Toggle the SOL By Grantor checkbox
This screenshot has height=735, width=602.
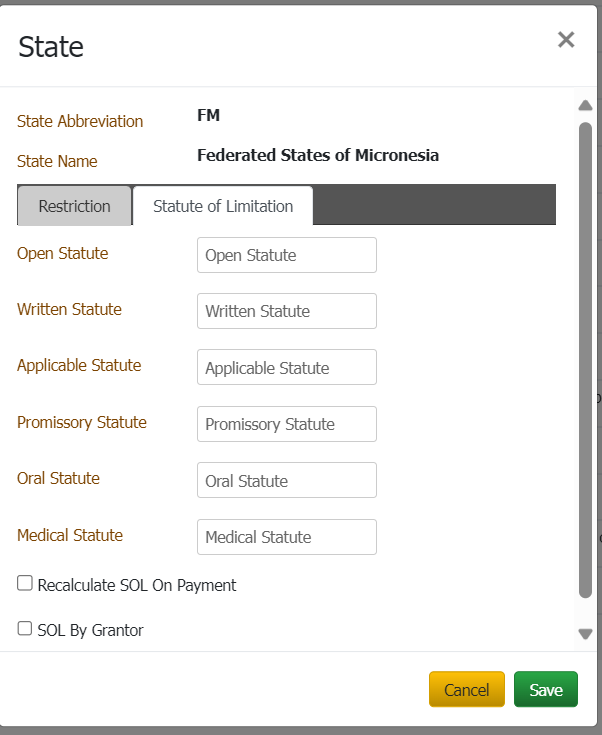[x=25, y=628]
